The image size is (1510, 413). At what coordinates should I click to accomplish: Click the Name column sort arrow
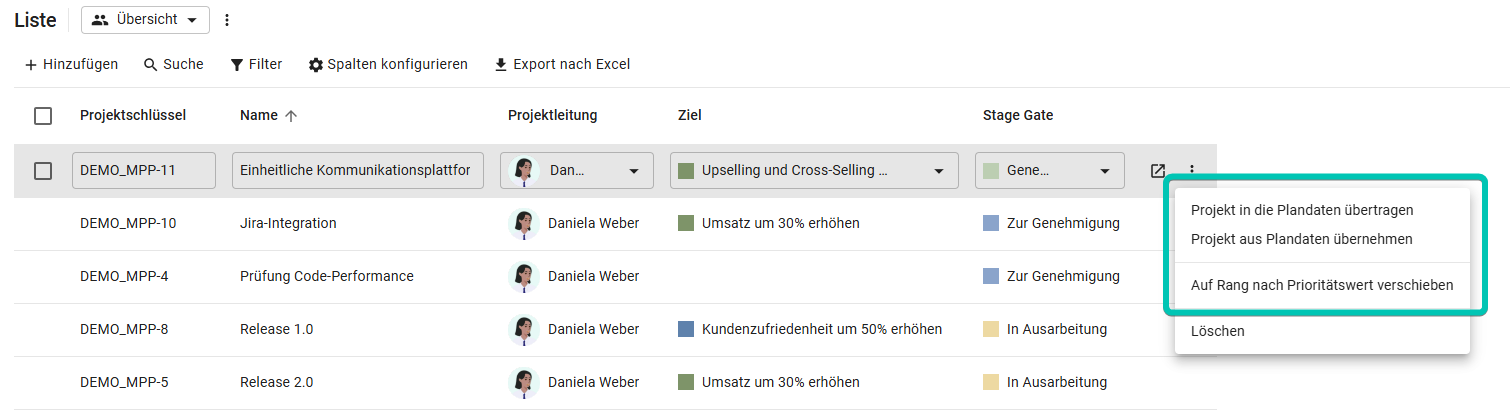click(291, 116)
